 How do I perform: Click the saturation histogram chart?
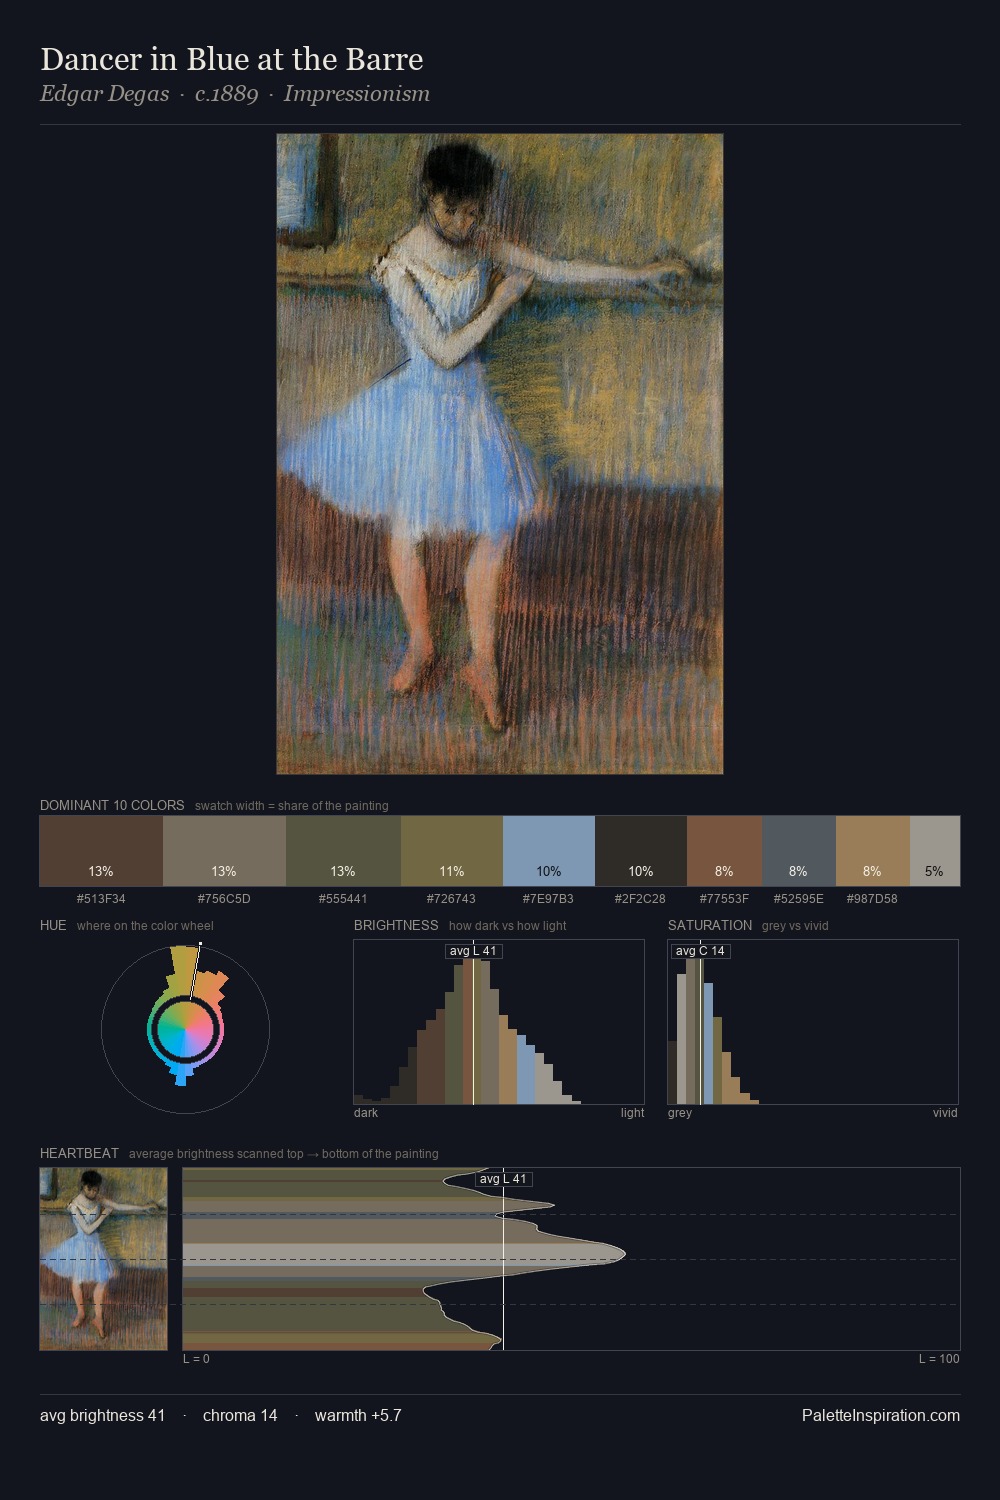813,1022
